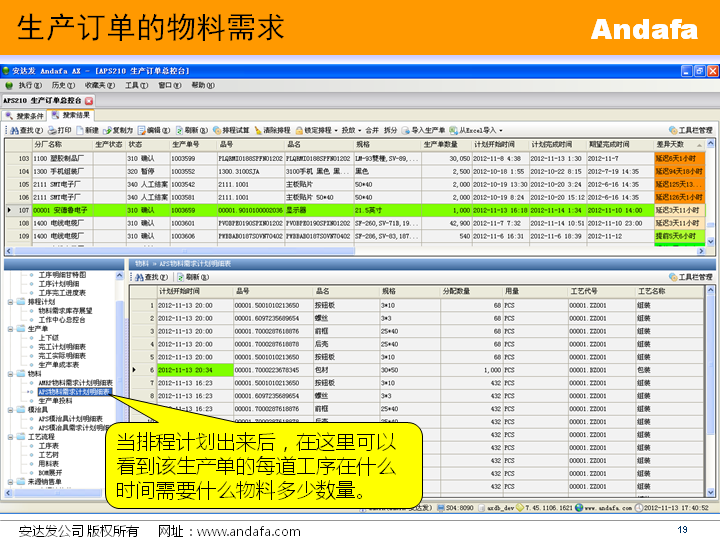
Task: Select the row with 品名 显示器 in the upper grid
Action: (300, 210)
